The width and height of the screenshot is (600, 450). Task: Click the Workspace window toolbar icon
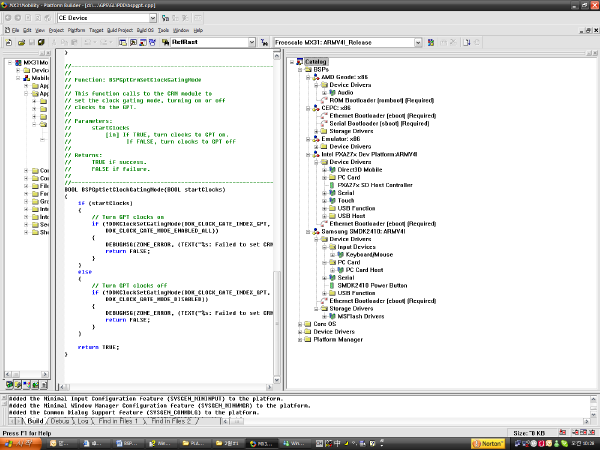click(123, 42)
